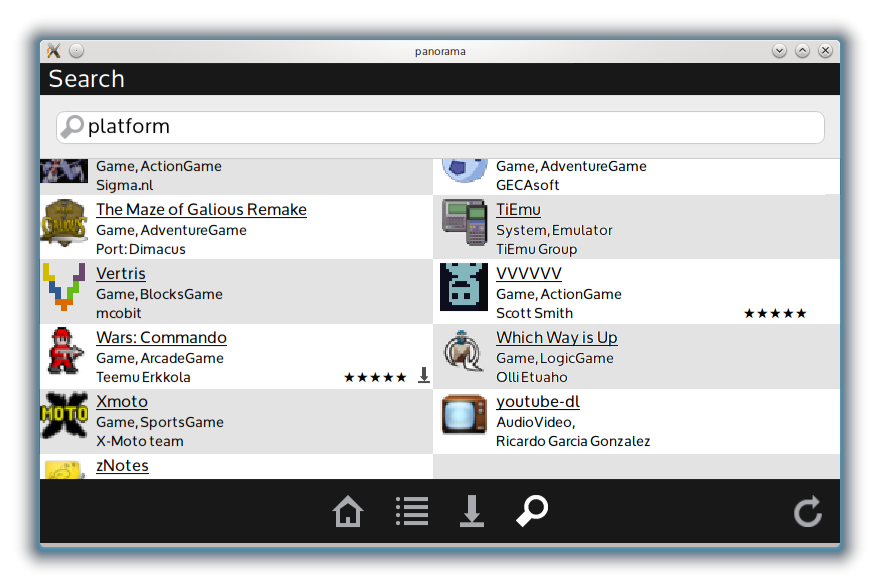Click the youtube-dl television icon
Viewport: 880px width, 587px height.
[464, 415]
